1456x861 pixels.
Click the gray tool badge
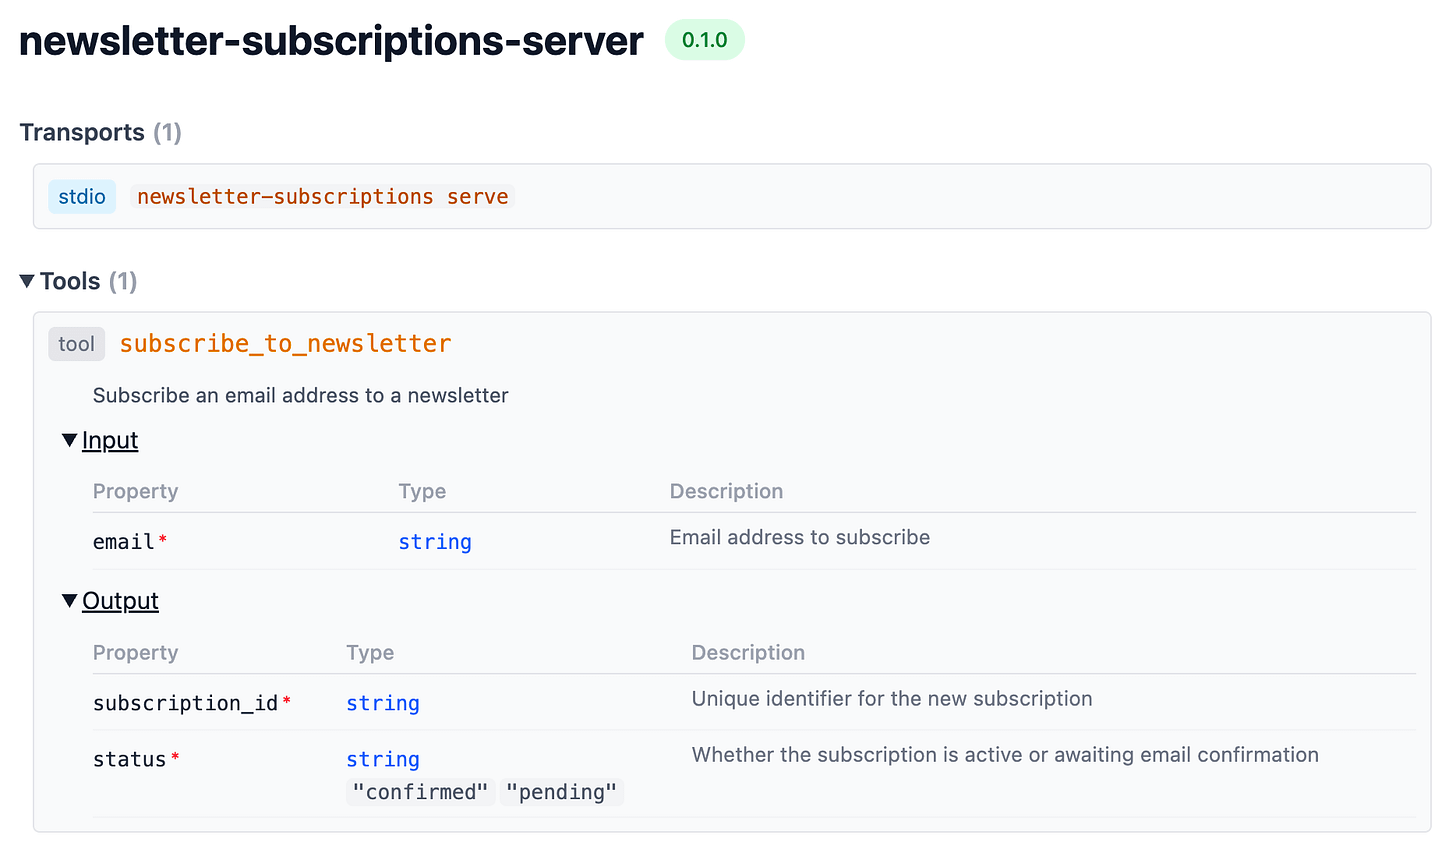76,344
